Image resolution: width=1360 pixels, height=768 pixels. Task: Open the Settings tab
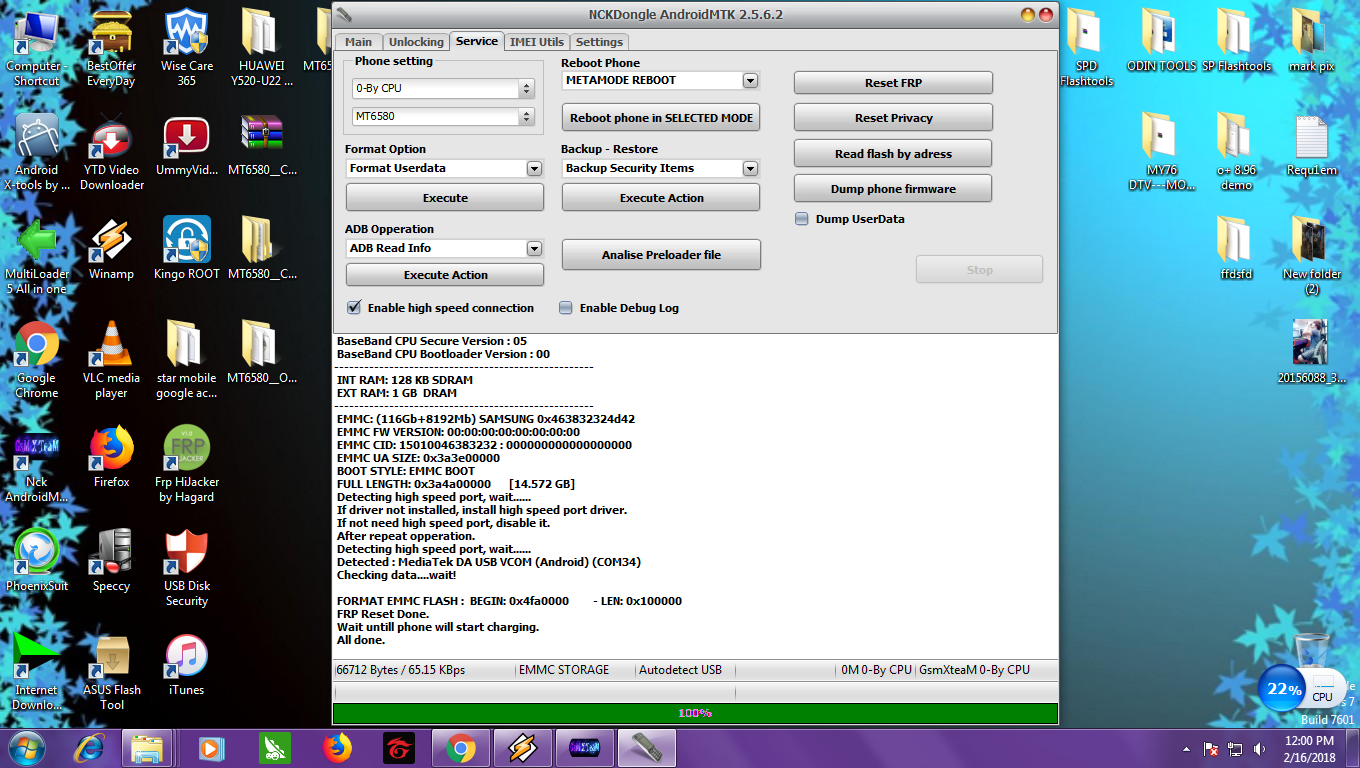[x=599, y=42]
